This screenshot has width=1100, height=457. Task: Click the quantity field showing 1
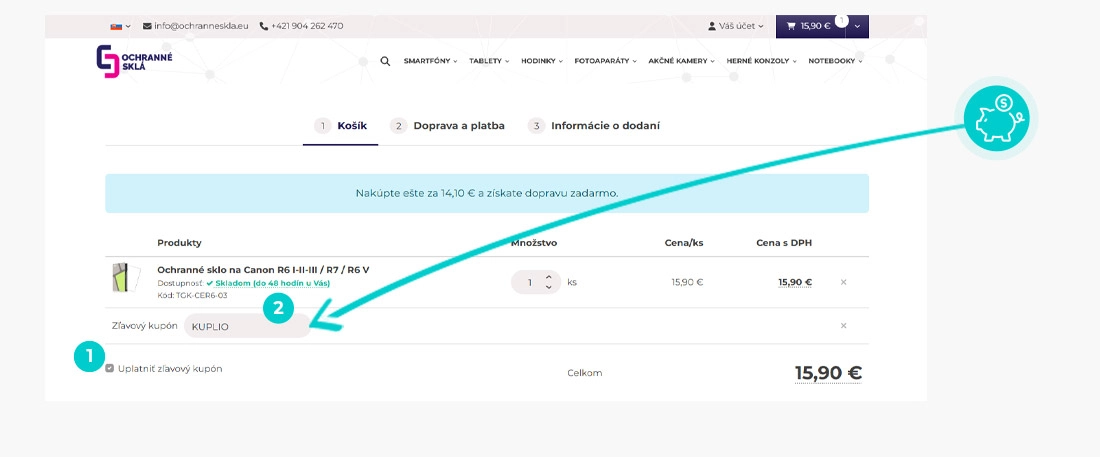pos(530,282)
